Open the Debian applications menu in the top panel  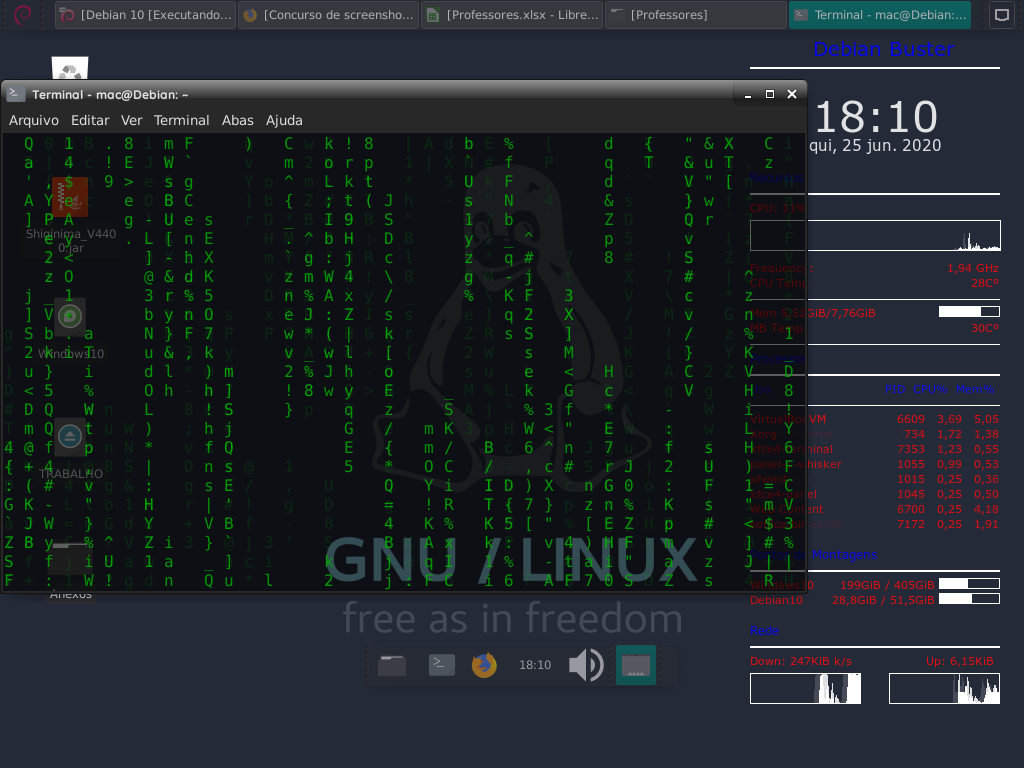(23, 14)
